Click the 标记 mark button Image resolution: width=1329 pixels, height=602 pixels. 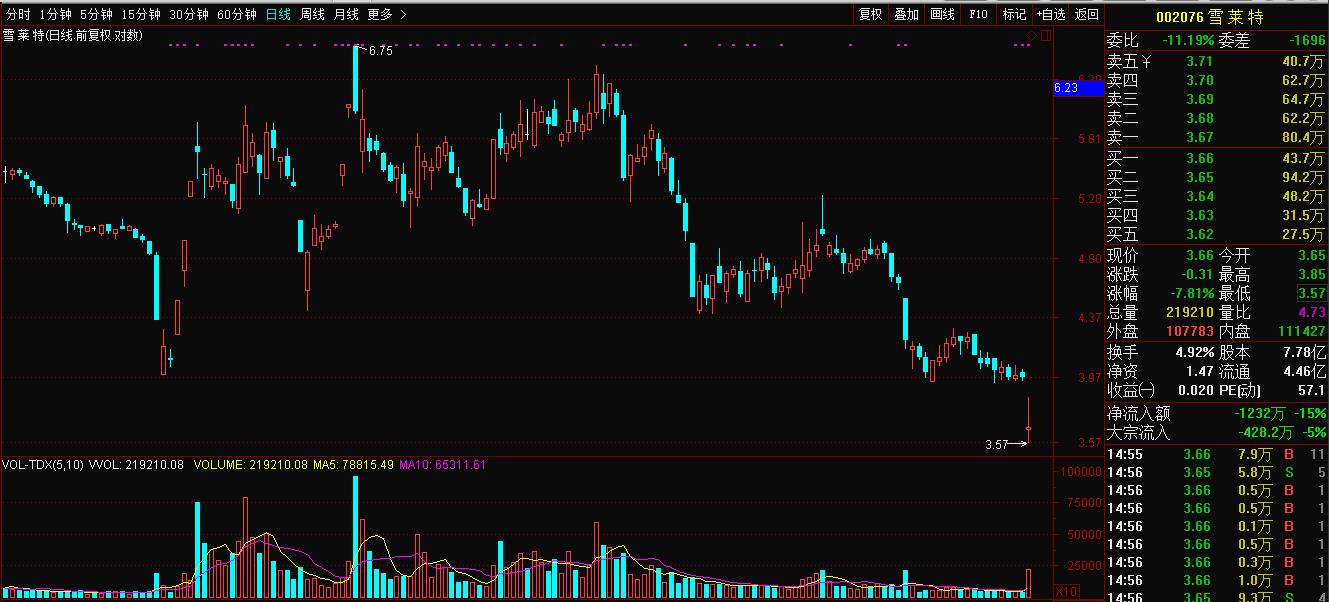(1014, 14)
